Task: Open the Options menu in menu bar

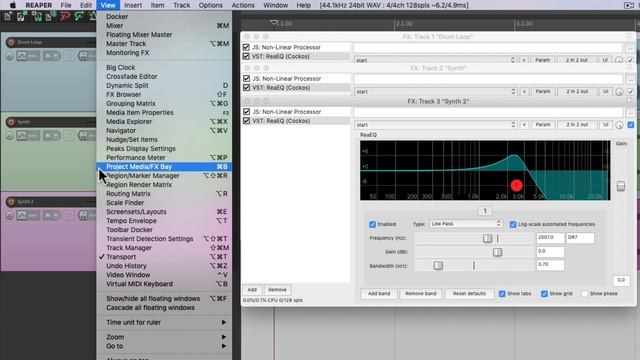Action: 211,5
